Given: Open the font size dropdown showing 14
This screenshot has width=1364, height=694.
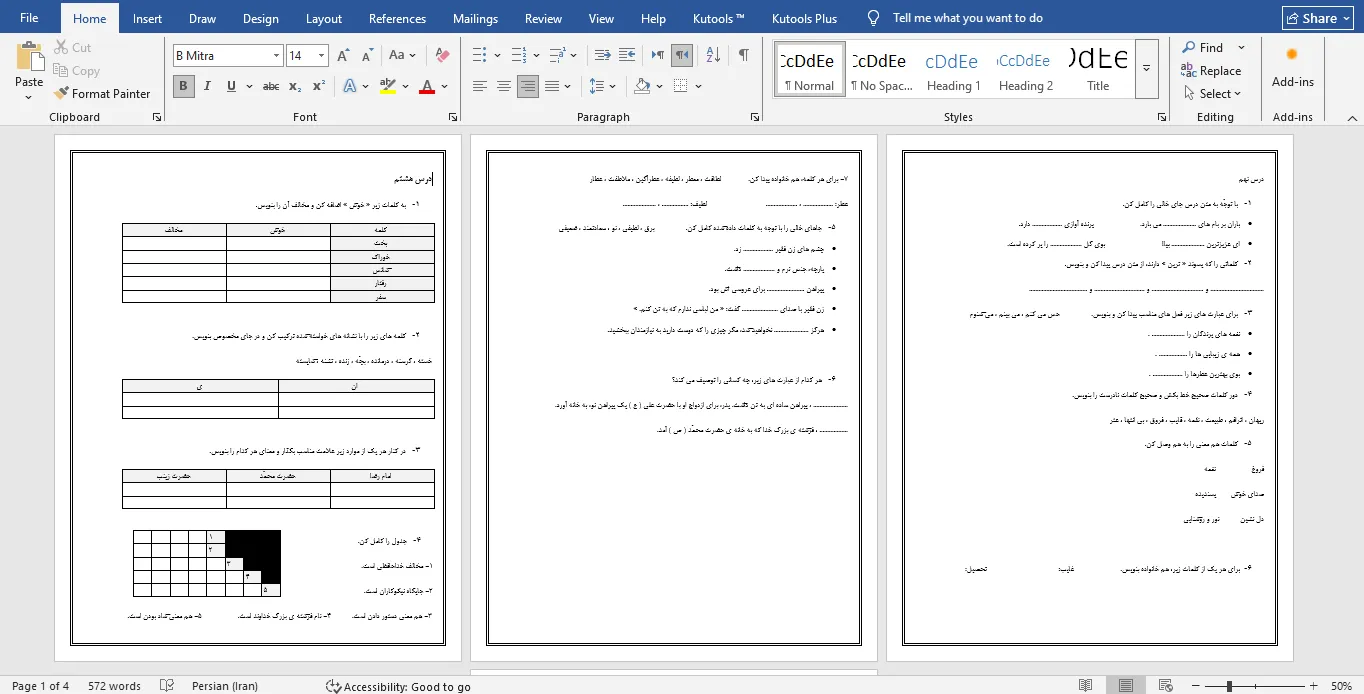Looking at the screenshot, I should click(x=321, y=56).
